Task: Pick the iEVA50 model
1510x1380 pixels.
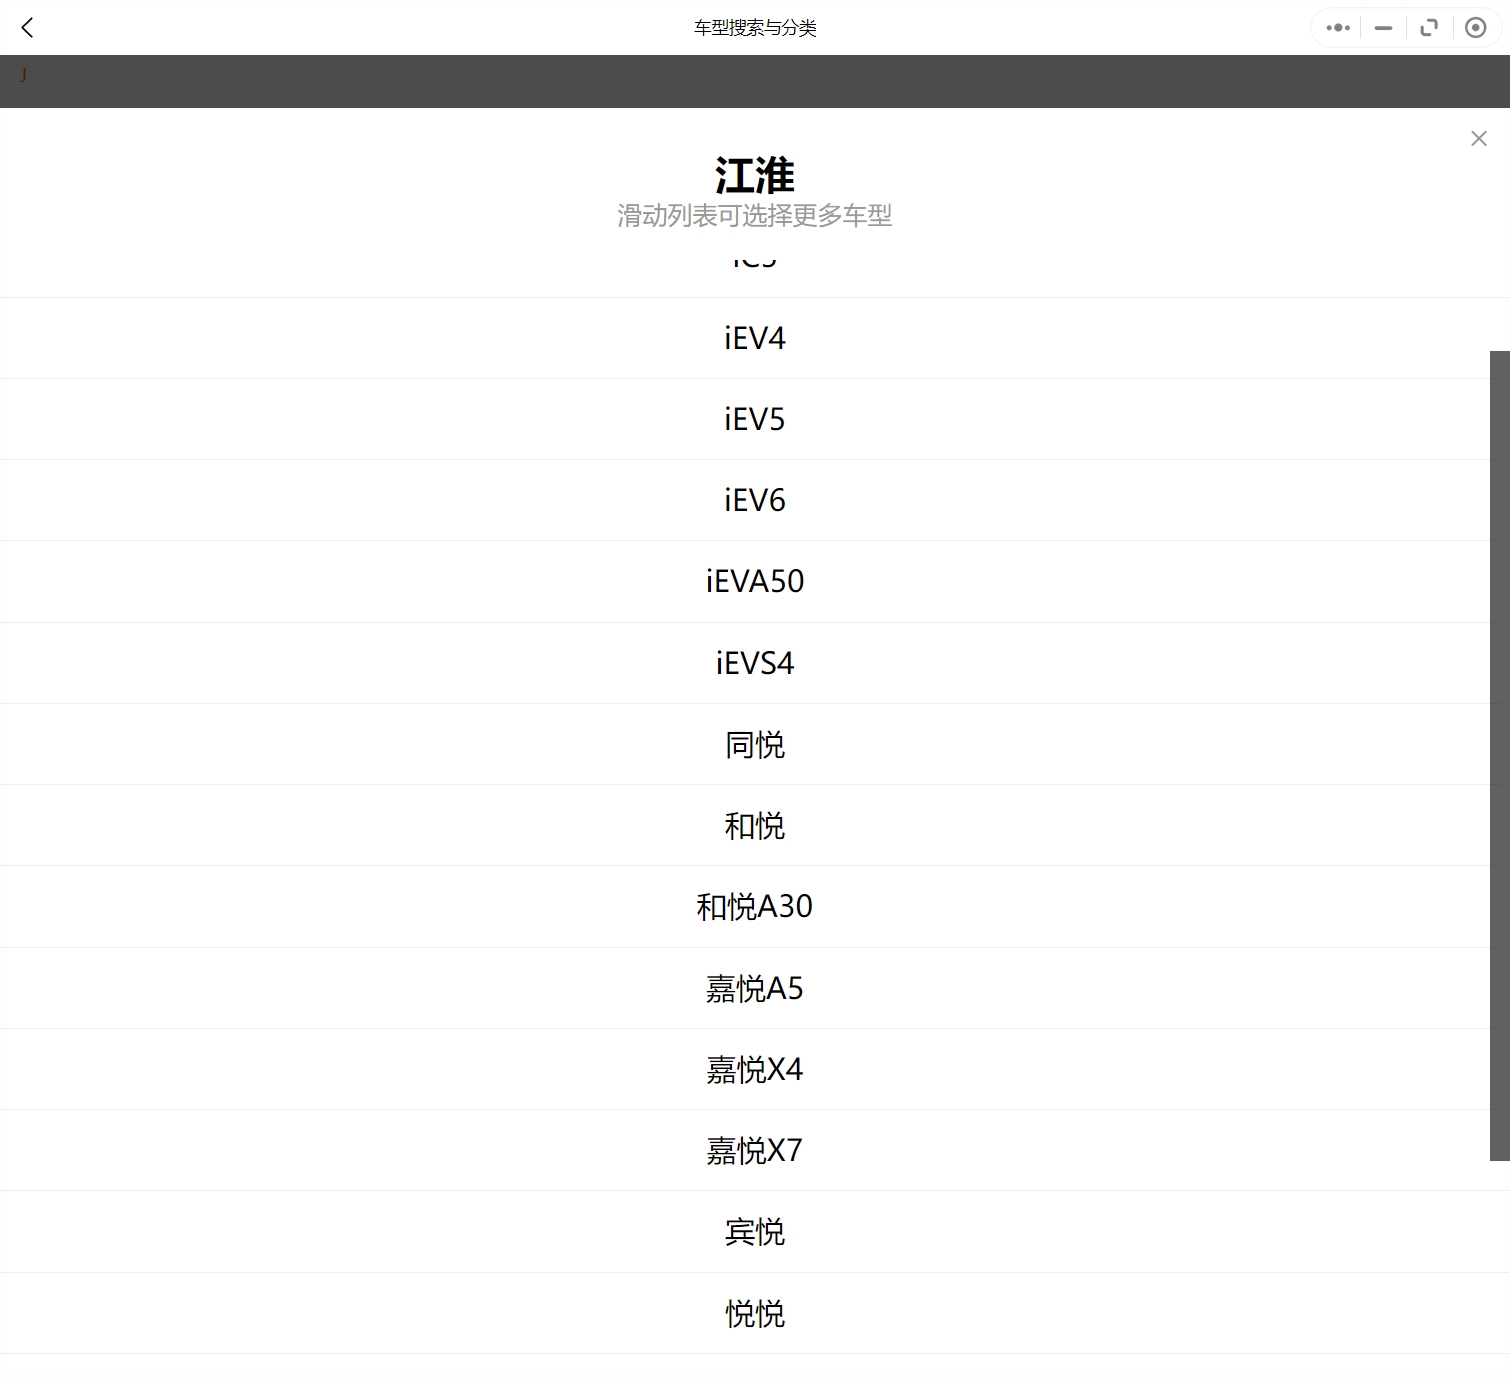Action: pyautogui.click(x=754, y=581)
